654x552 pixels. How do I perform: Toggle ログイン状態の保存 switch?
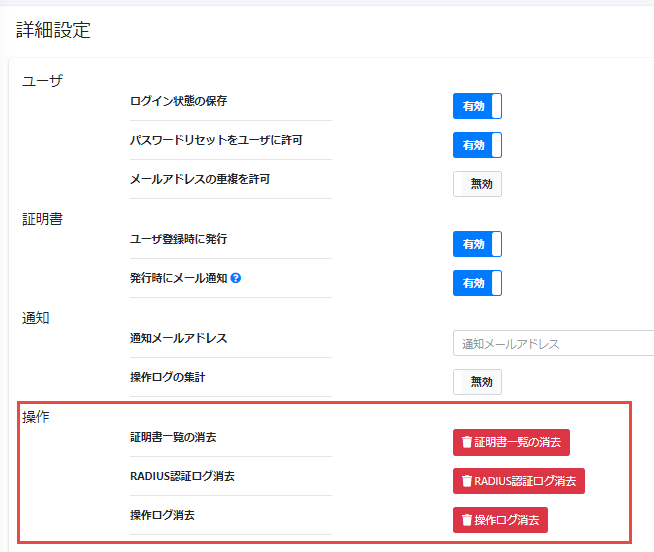(x=477, y=107)
